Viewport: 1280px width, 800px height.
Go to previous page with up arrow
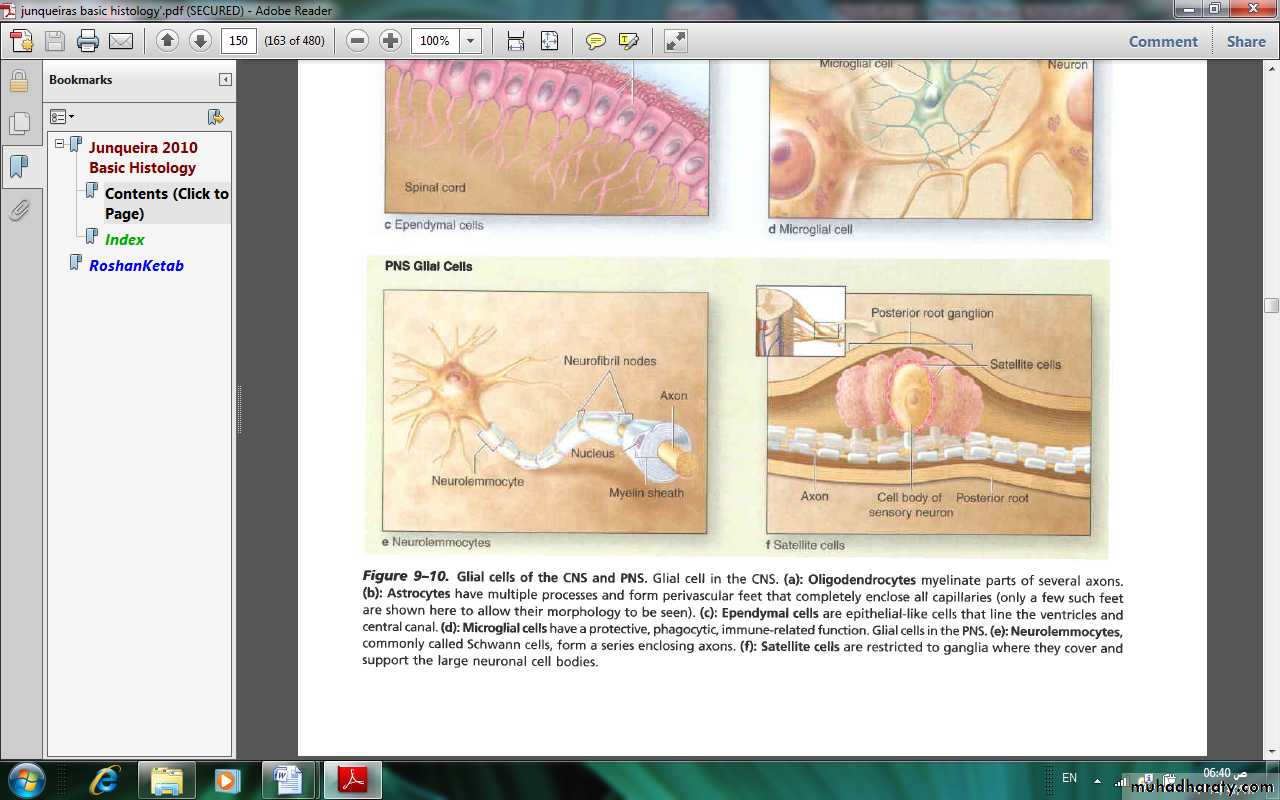tap(167, 41)
